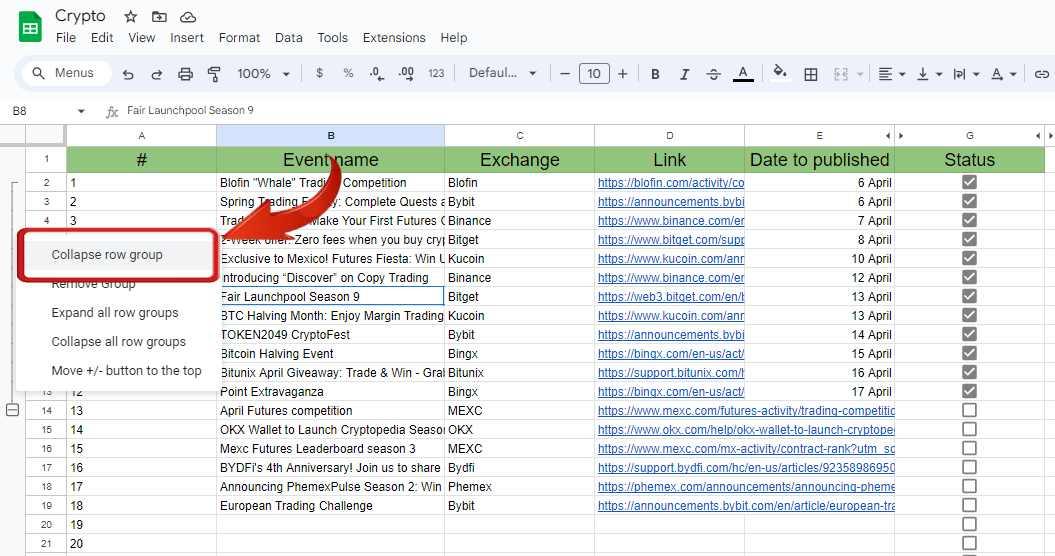Format as currency with dollar icon

320,73
